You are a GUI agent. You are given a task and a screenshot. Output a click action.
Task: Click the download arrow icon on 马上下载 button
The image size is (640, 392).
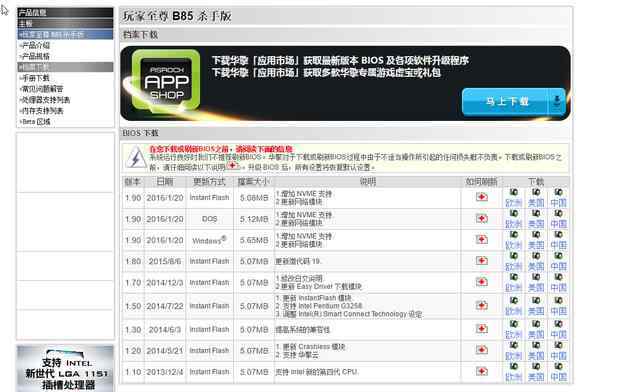coord(557,101)
